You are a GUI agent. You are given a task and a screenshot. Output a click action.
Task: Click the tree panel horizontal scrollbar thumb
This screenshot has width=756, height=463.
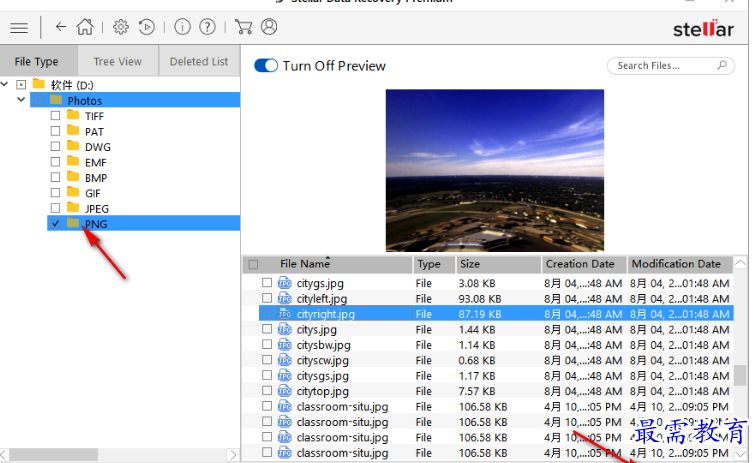[53, 454]
